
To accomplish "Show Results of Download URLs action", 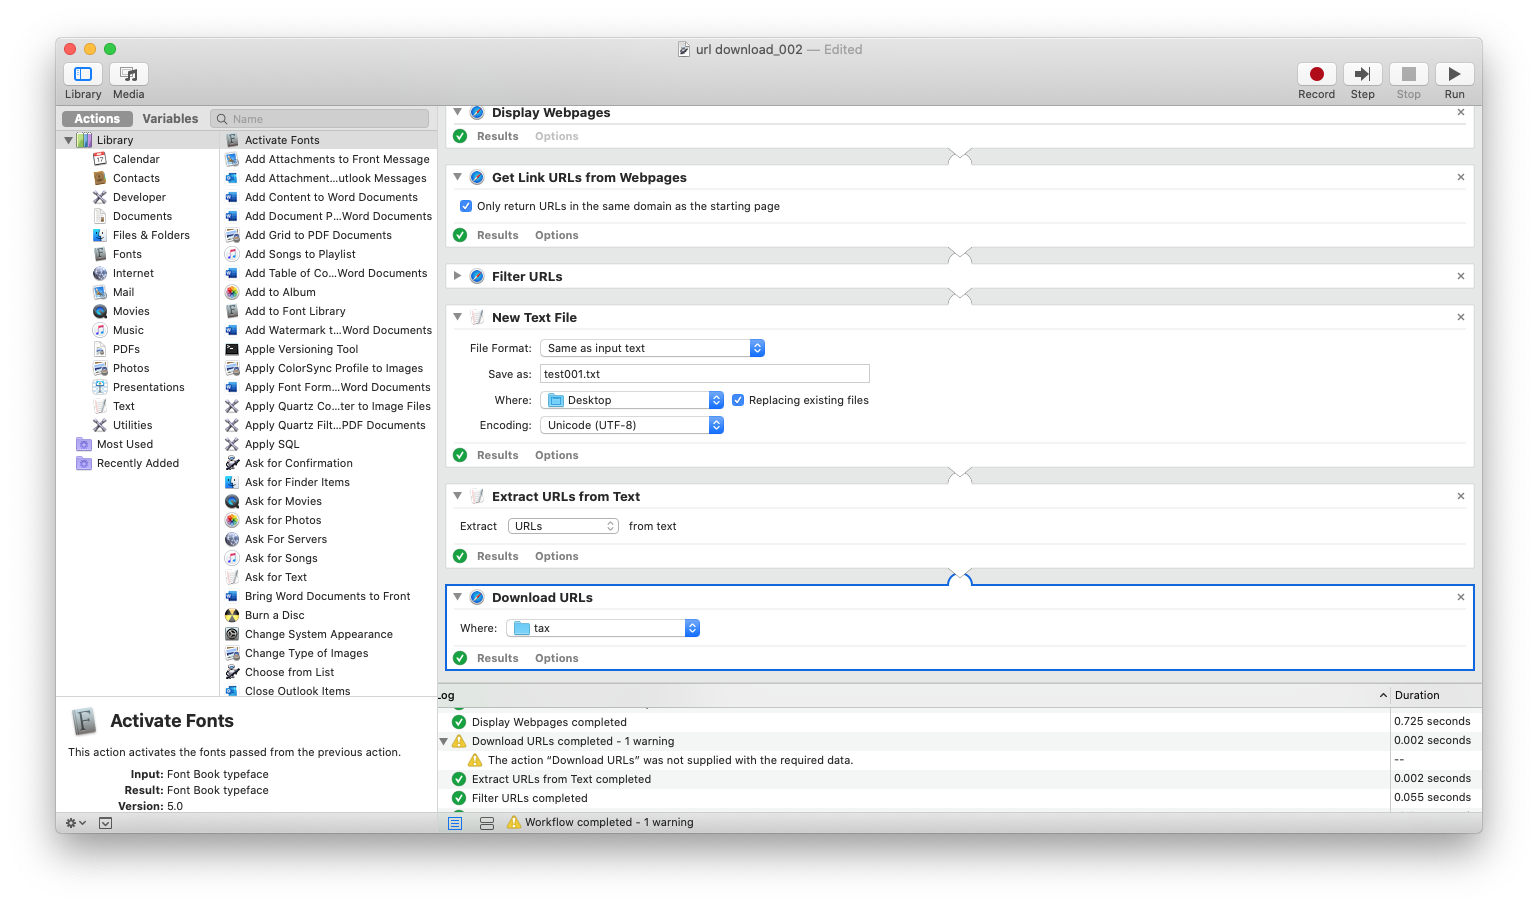I will click(x=497, y=658).
